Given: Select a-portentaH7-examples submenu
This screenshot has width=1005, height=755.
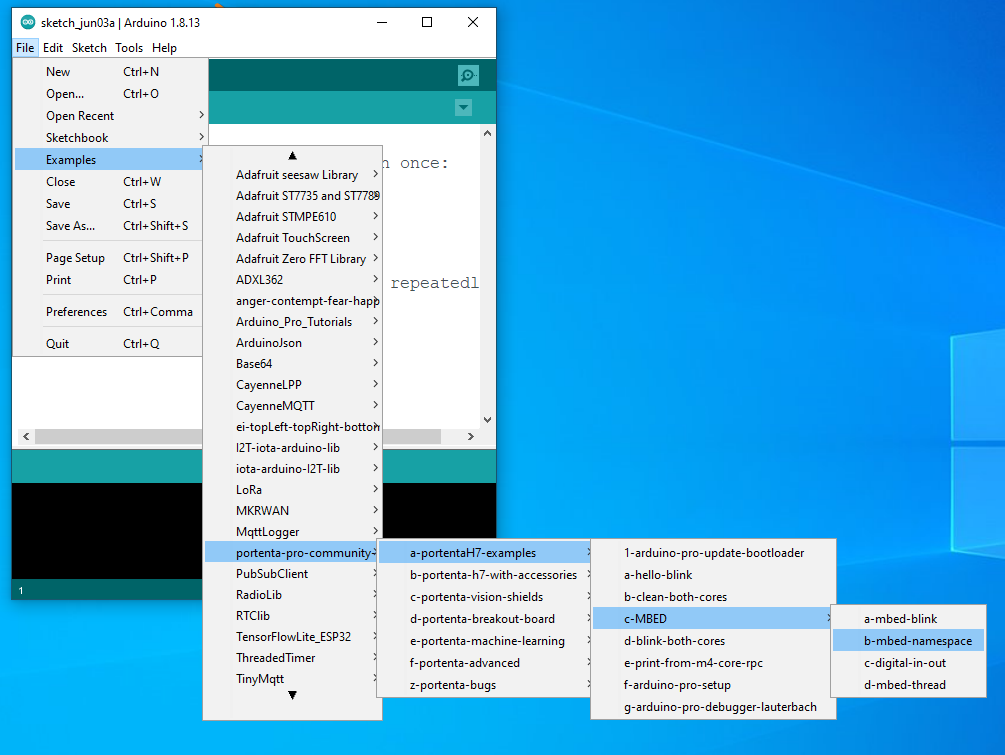Looking at the screenshot, I should [x=485, y=553].
